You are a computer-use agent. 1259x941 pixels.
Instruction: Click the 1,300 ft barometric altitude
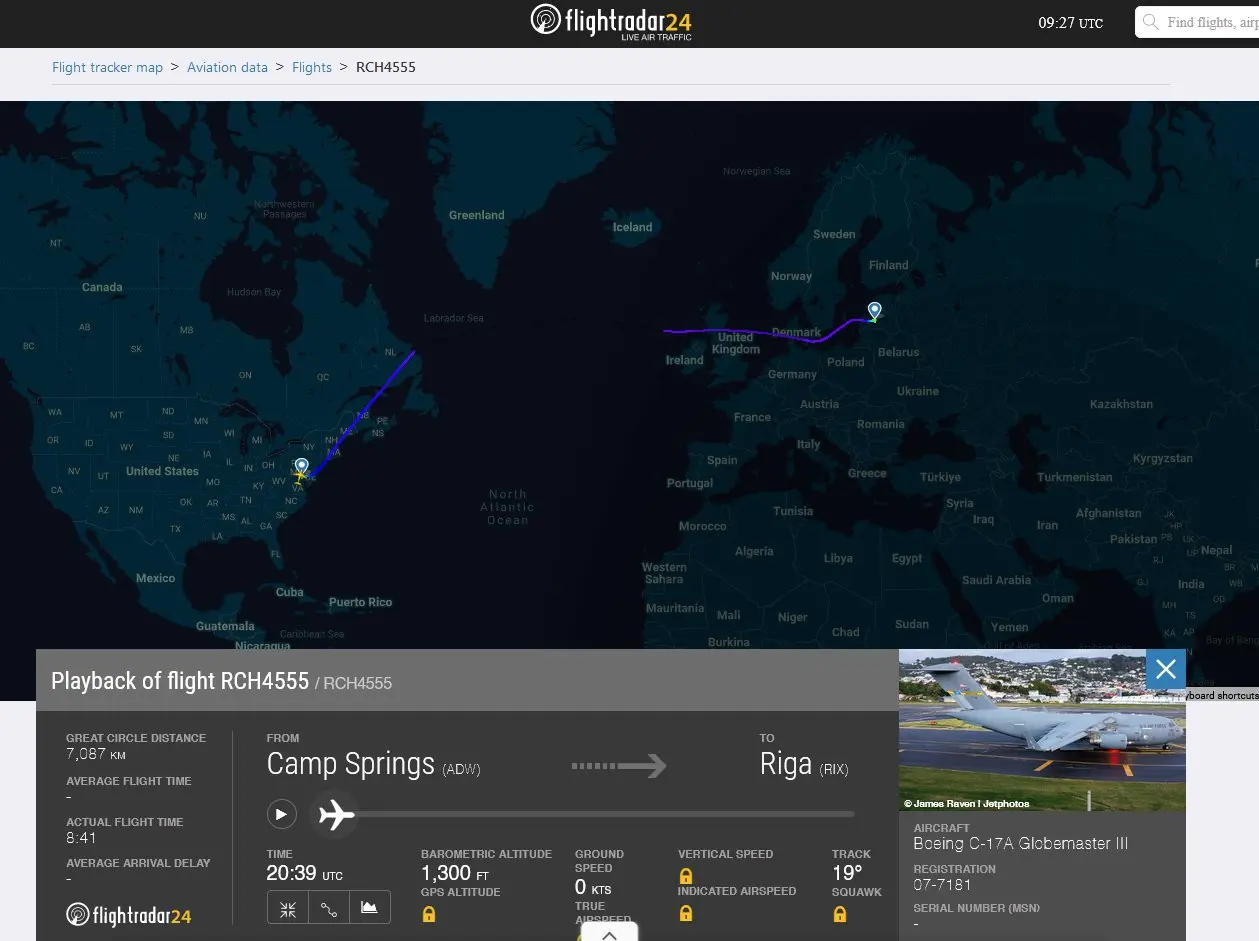455,873
